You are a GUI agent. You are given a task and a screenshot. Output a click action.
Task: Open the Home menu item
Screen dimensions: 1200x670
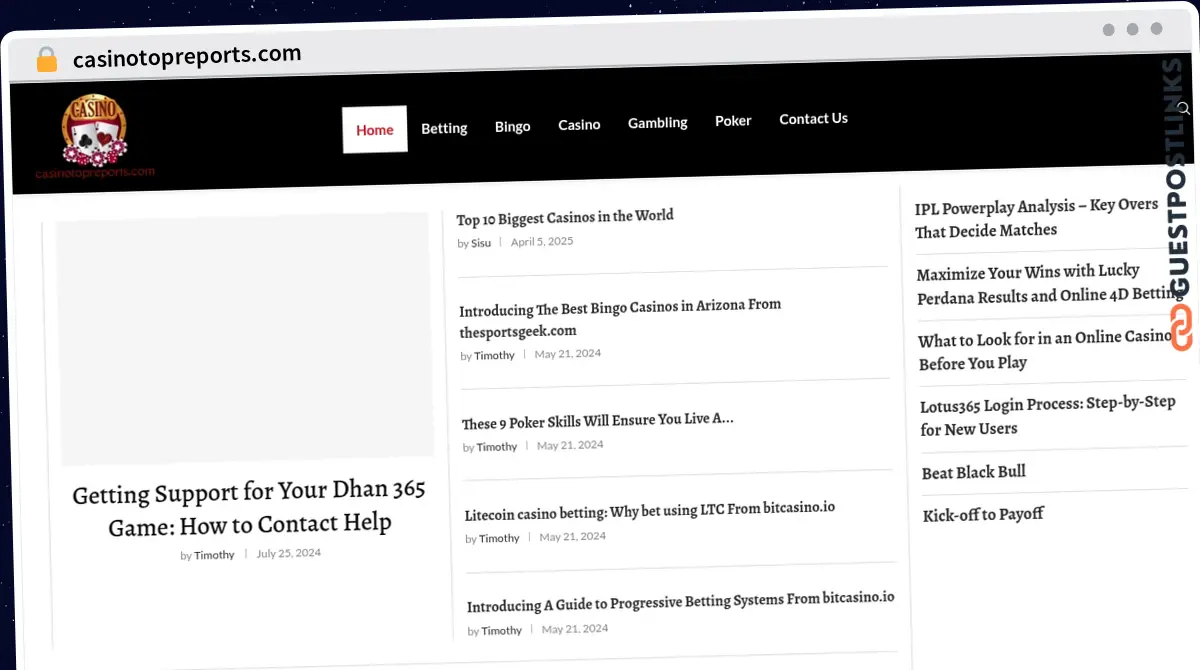pyautogui.click(x=375, y=129)
